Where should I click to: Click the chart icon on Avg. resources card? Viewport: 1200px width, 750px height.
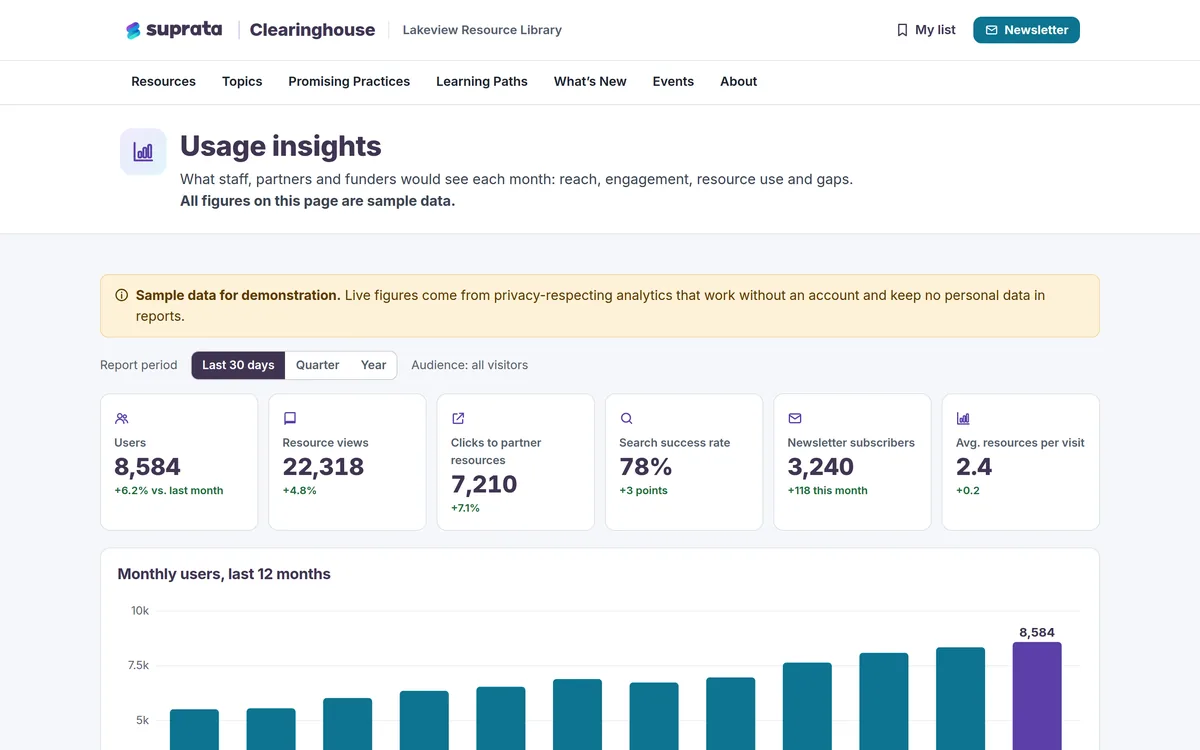tap(963, 418)
